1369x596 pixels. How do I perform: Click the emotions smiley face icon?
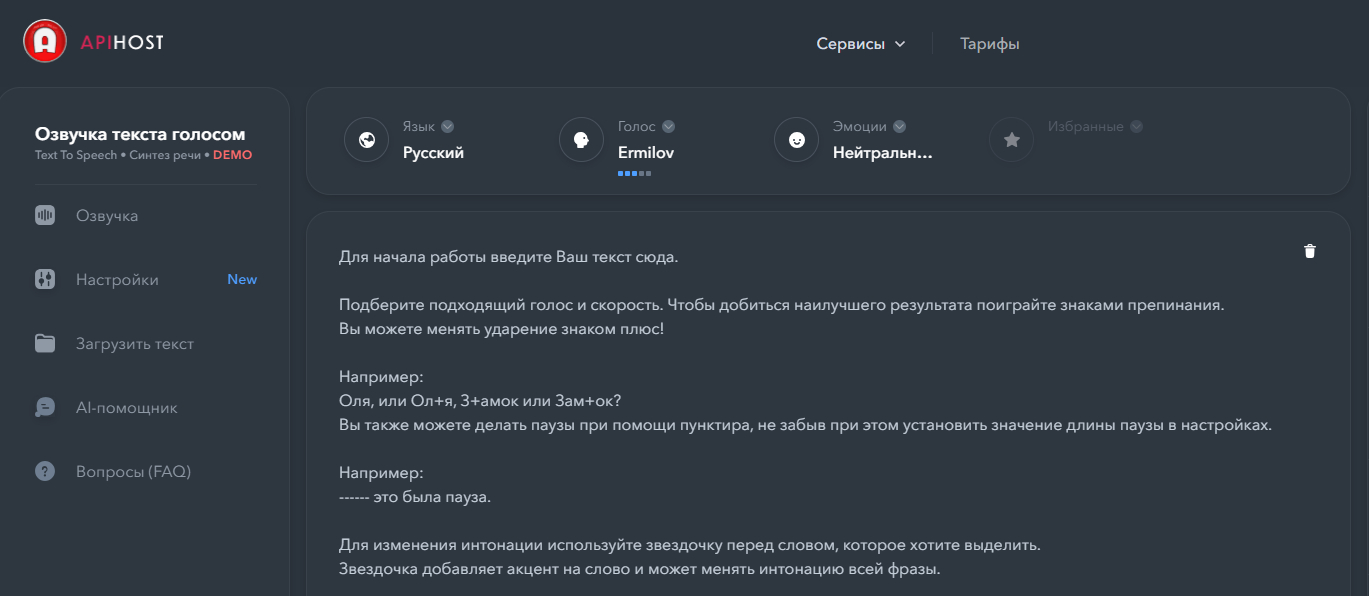(796, 140)
